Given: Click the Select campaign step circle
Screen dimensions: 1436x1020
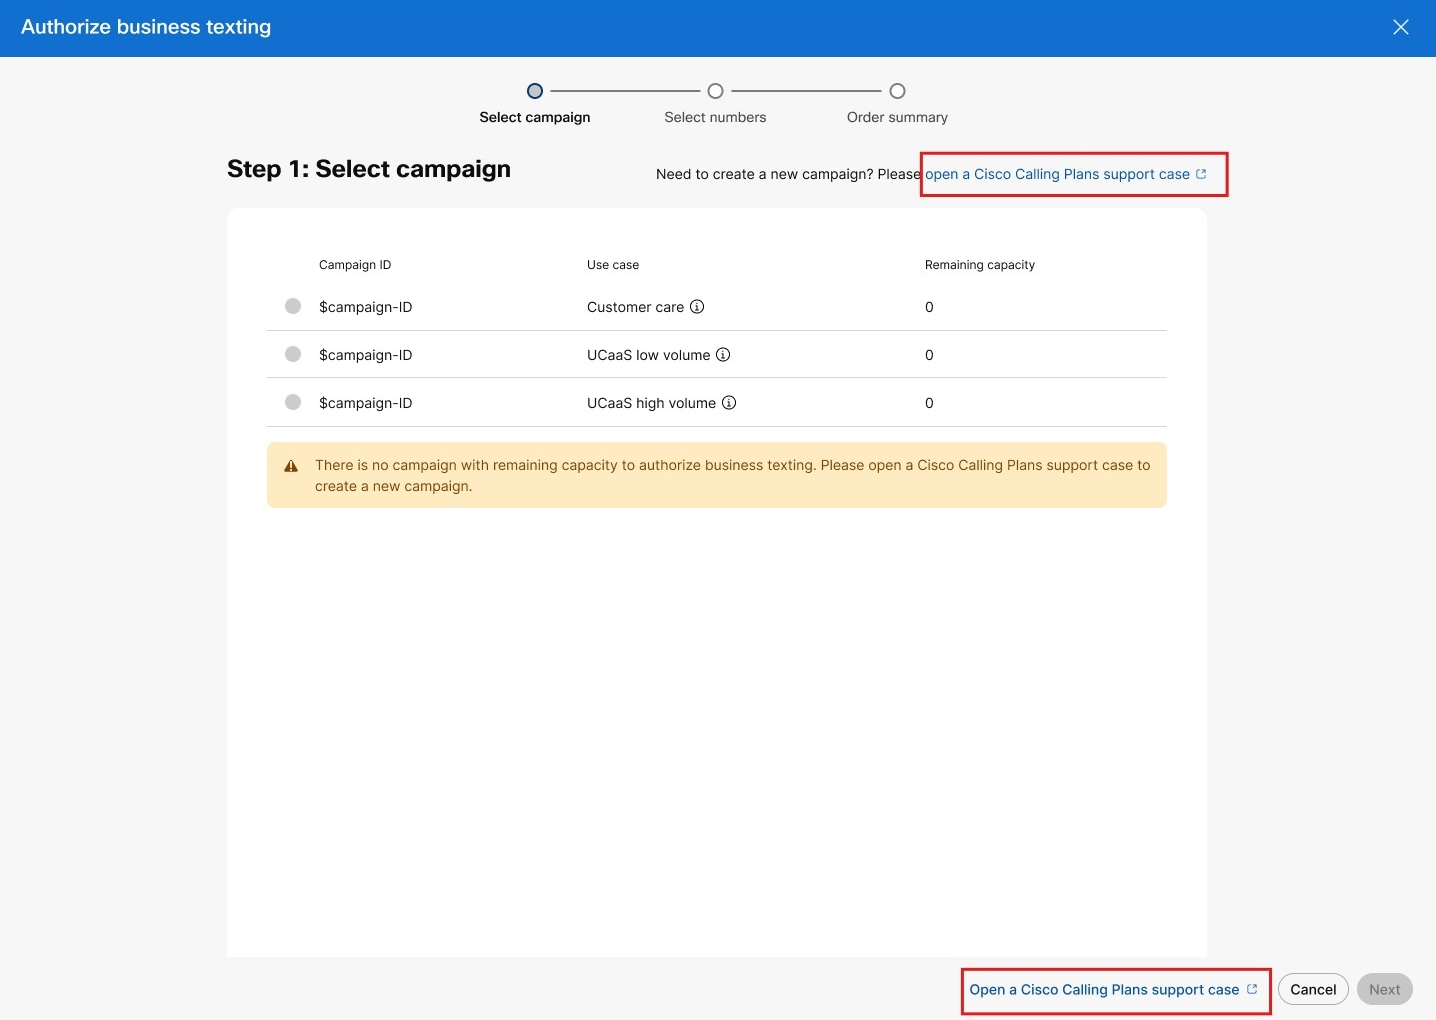Looking at the screenshot, I should pyautogui.click(x=535, y=91).
